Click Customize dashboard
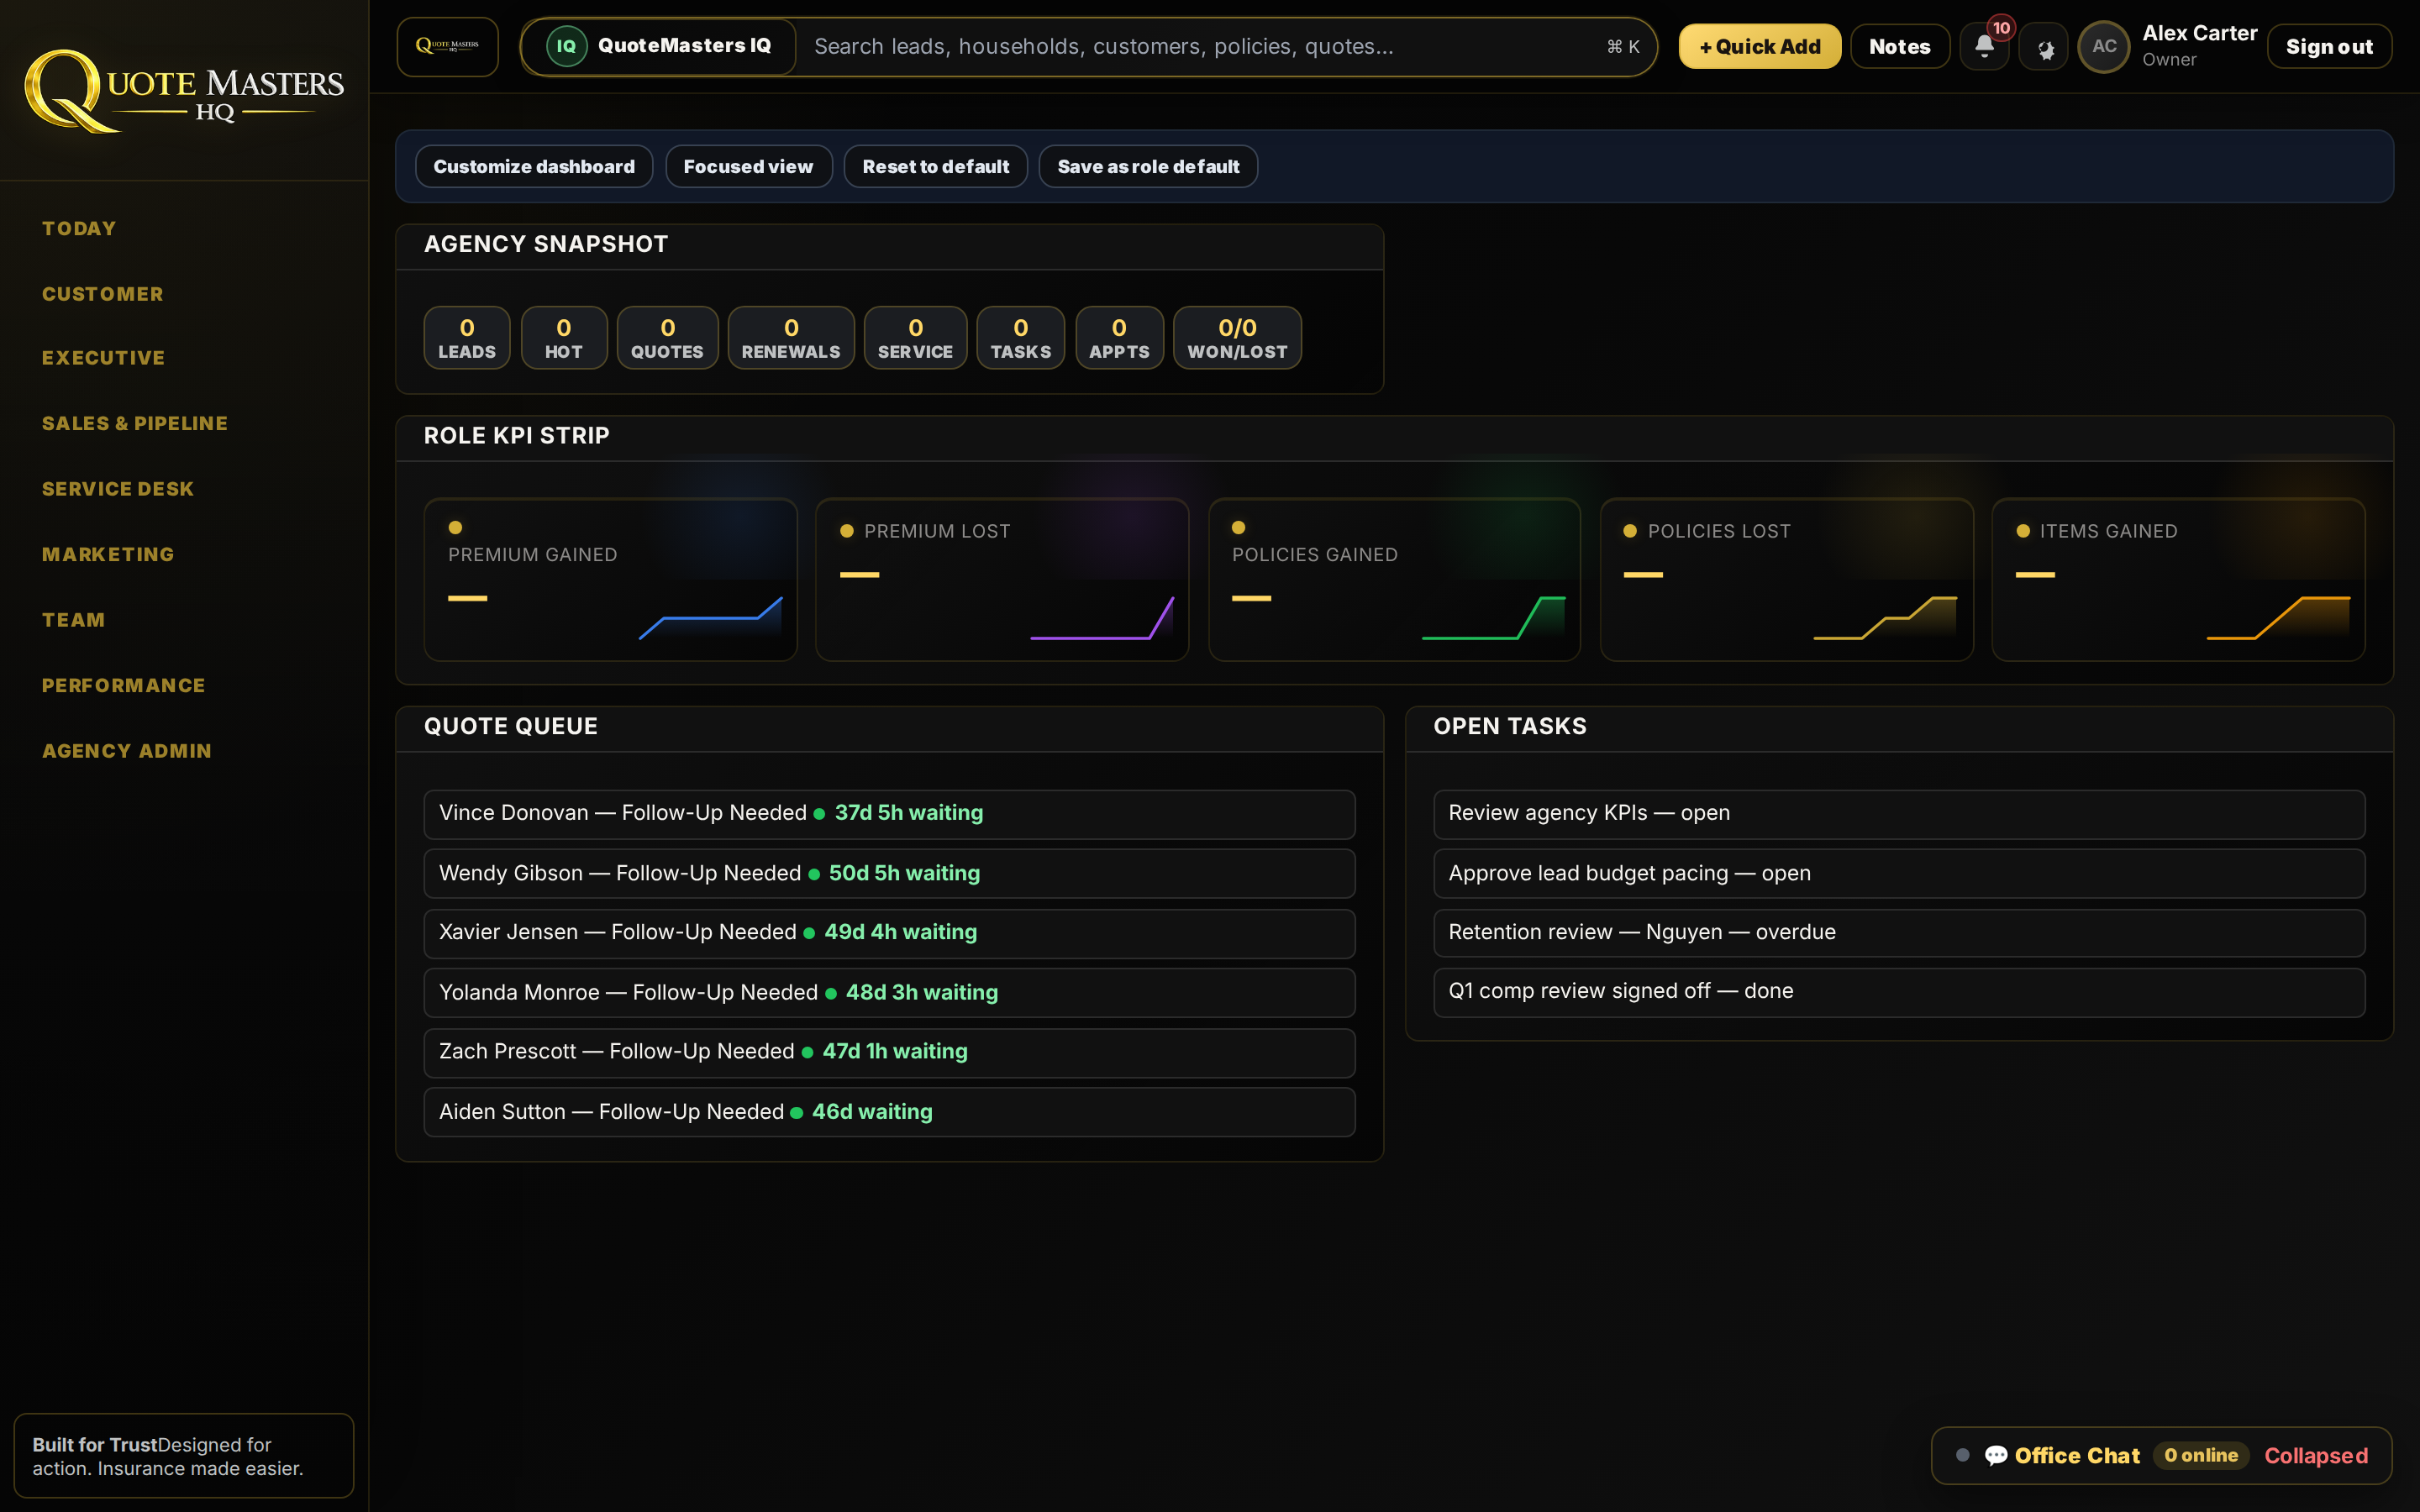This screenshot has height=1512, width=2420. click(x=534, y=166)
